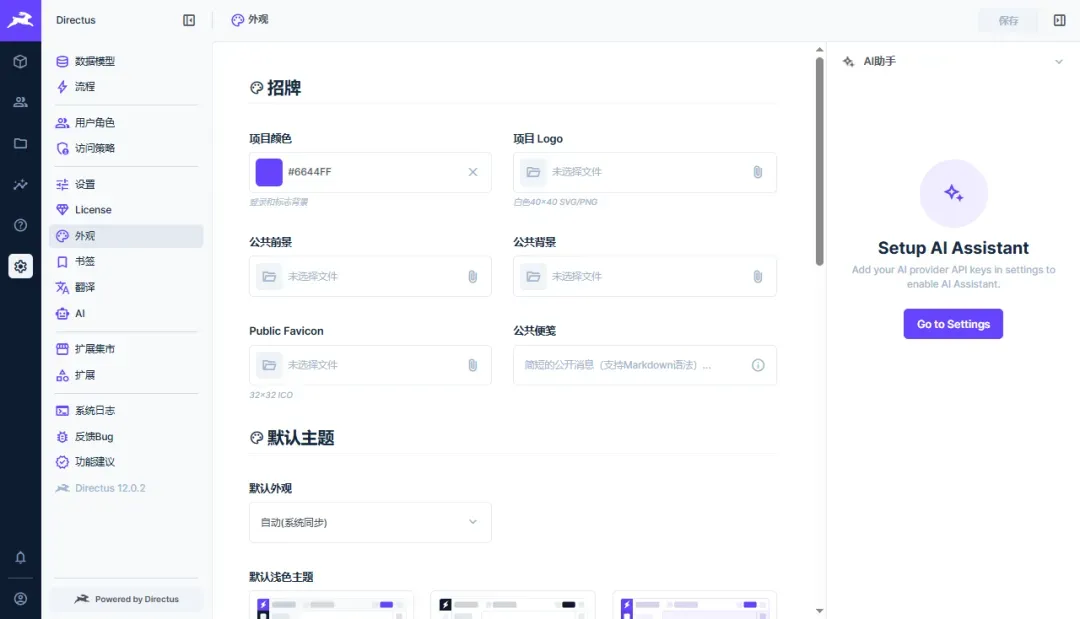Click the purple project color swatch

(x=269, y=172)
